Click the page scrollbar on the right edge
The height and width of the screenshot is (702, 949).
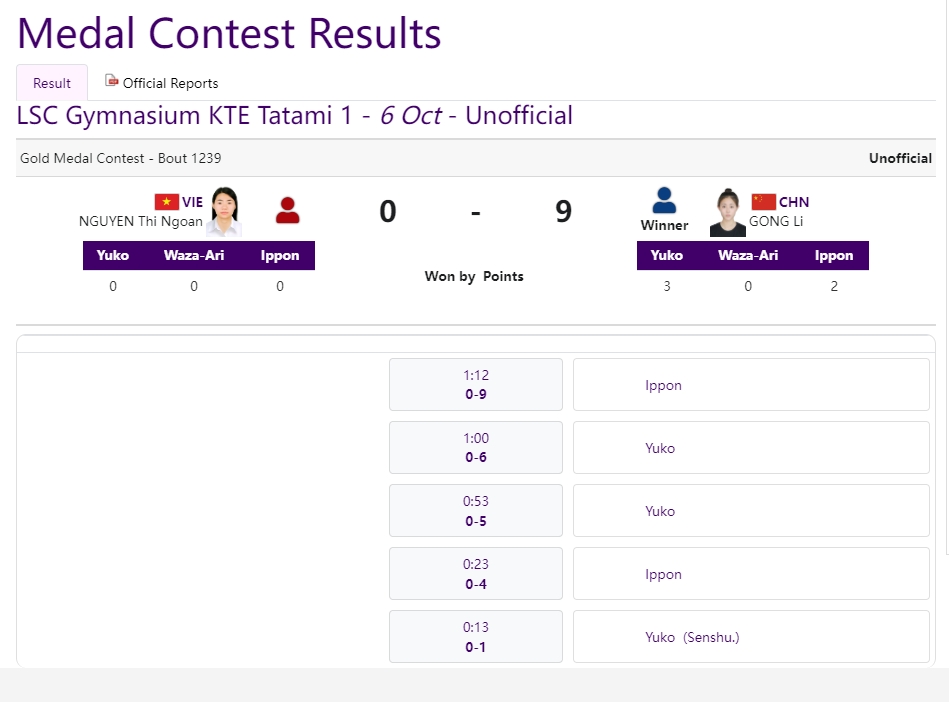[947, 278]
